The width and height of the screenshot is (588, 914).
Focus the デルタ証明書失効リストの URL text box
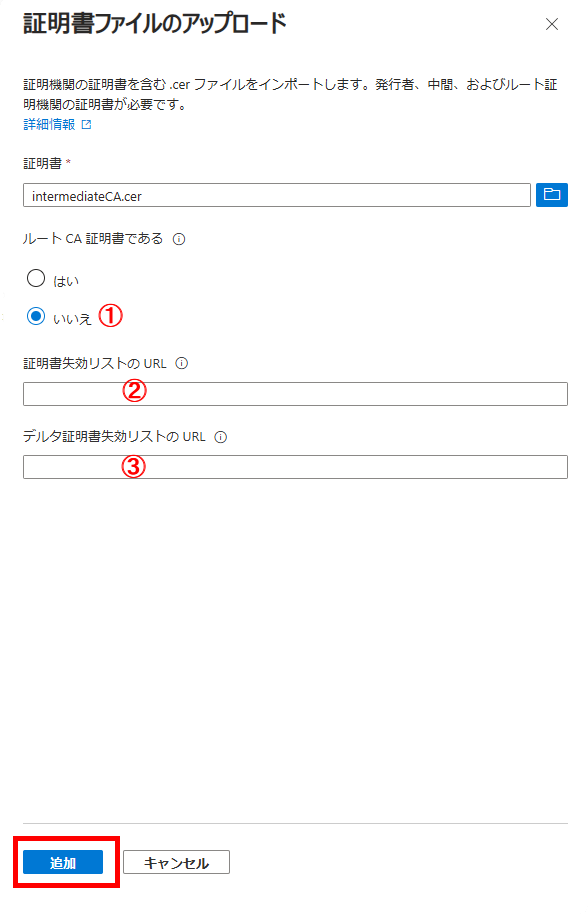click(x=295, y=467)
